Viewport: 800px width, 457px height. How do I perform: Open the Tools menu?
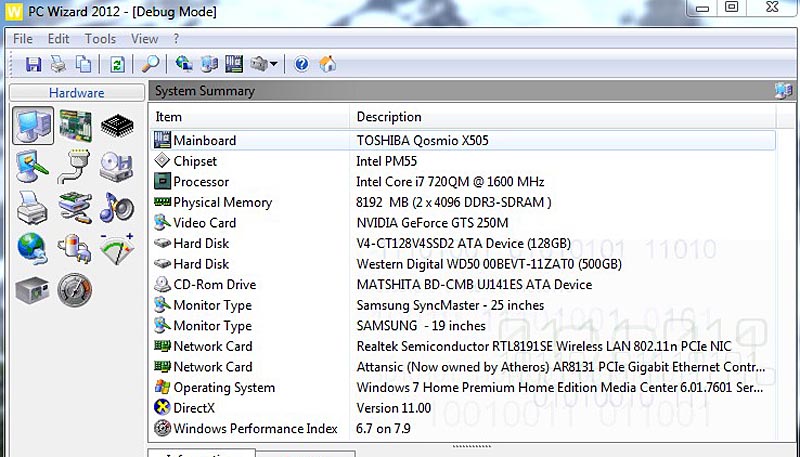[100, 39]
